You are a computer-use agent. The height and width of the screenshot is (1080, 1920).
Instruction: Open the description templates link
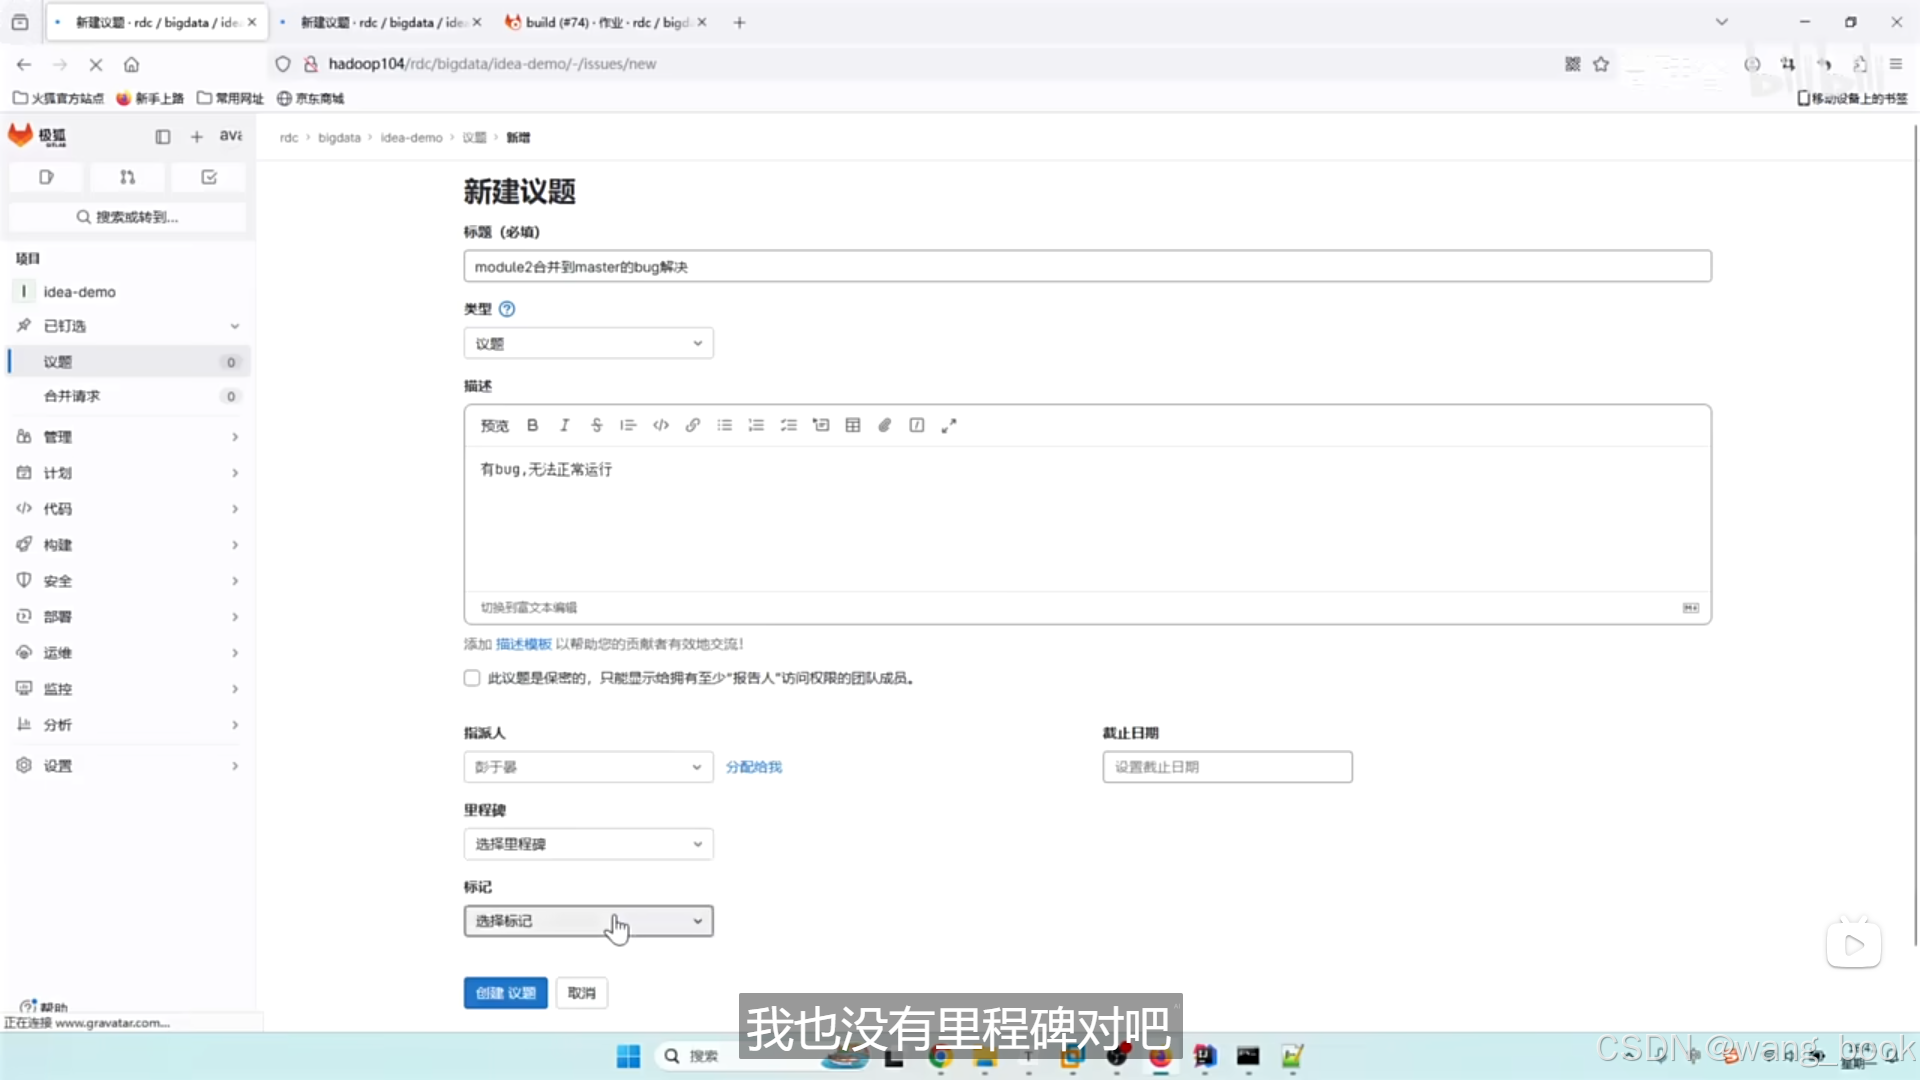tap(523, 644)
